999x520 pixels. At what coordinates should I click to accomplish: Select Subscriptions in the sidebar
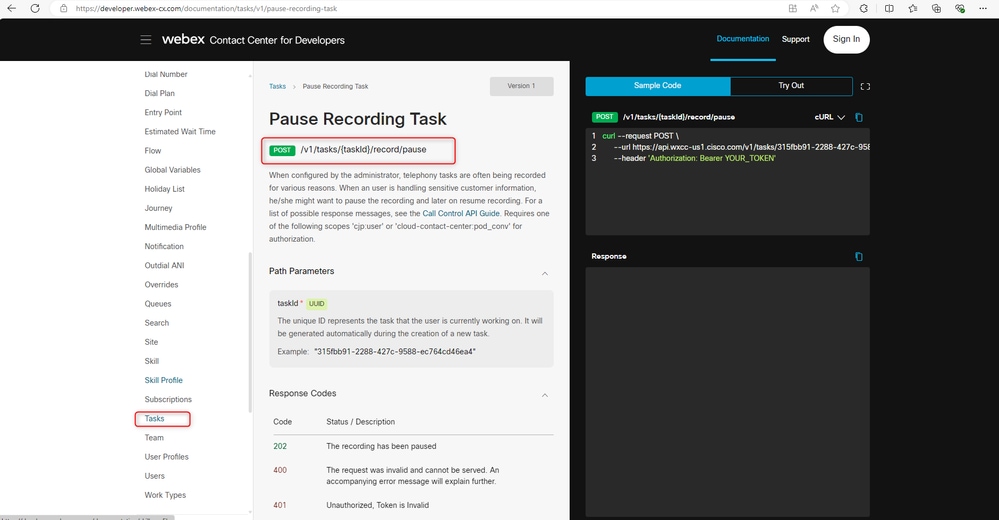pyautogui.click(x=168, y=399)
